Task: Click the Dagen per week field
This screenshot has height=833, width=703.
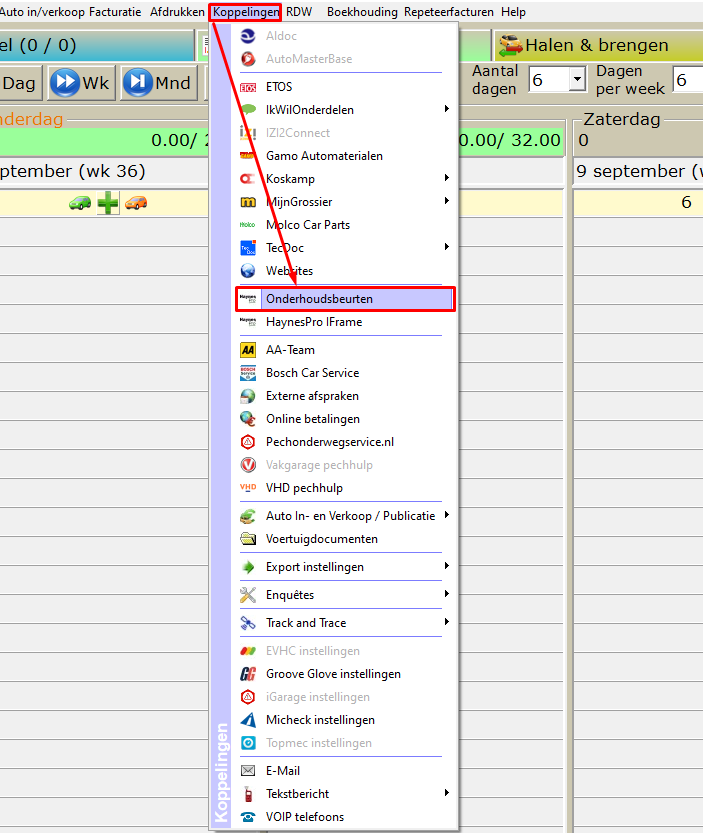Action: coord(688,80)
